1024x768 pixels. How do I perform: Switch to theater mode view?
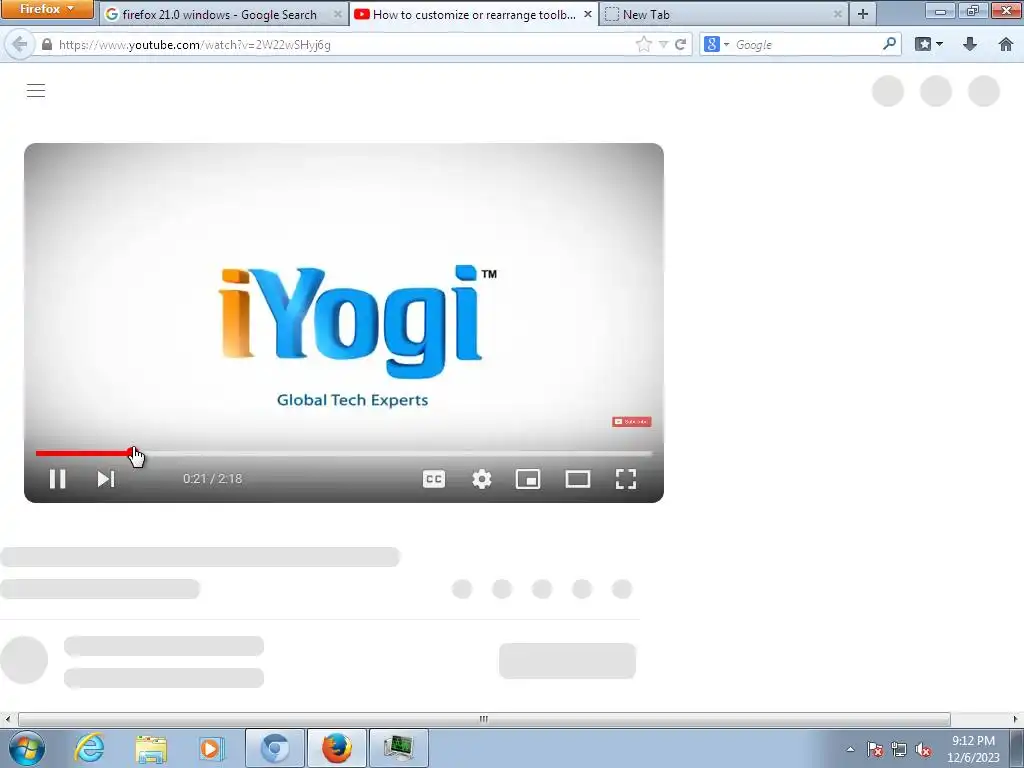click(577, 479)
